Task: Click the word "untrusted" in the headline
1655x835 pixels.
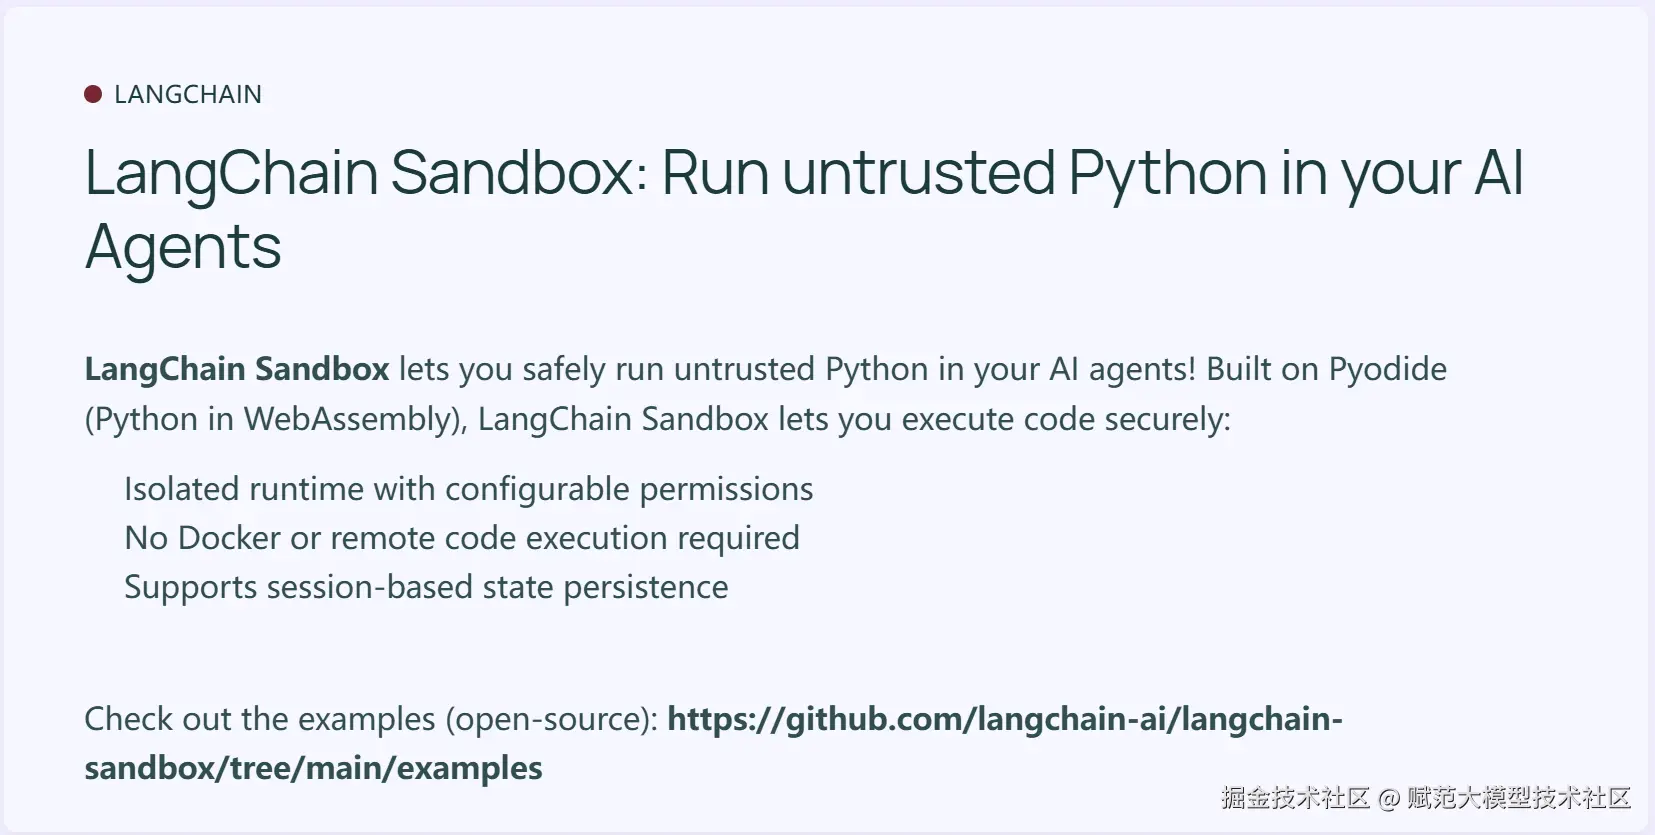Action: (x=918, y=172)
